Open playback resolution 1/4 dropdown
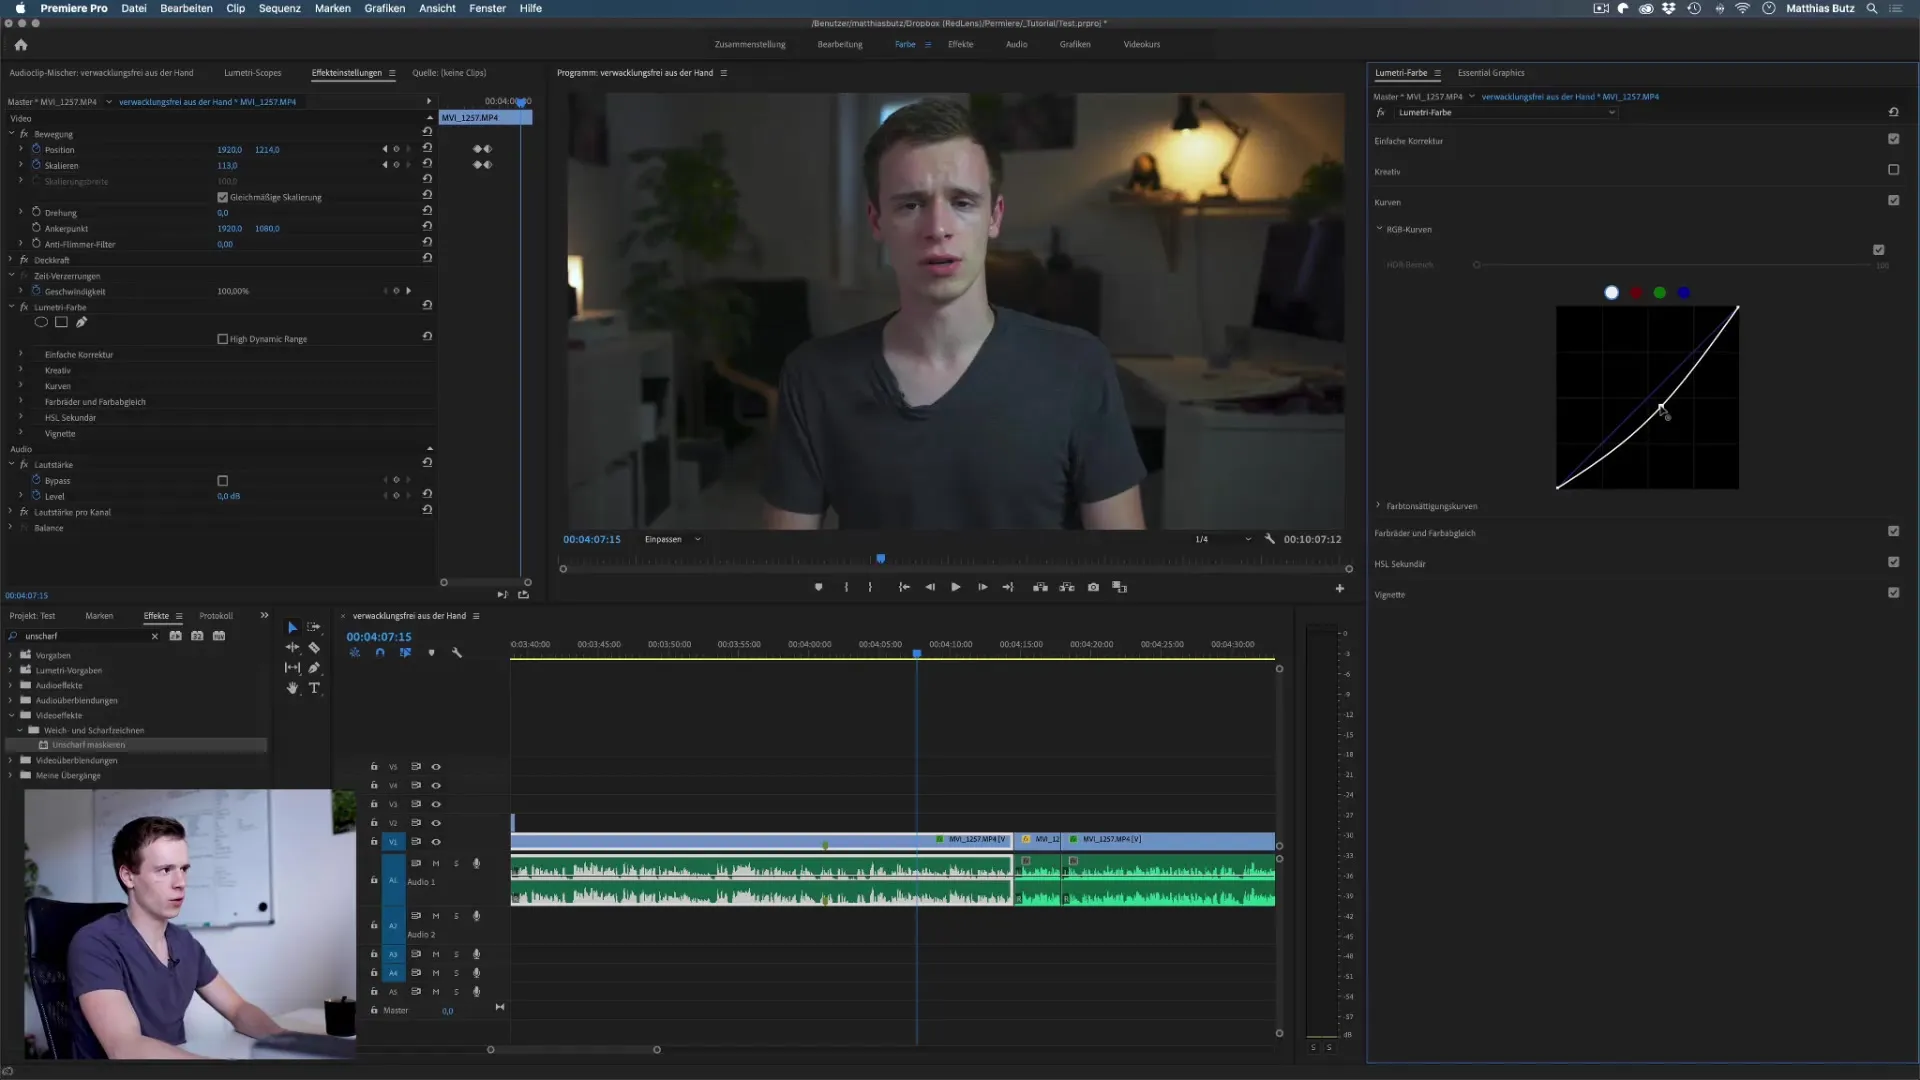 click(1222, 539)
